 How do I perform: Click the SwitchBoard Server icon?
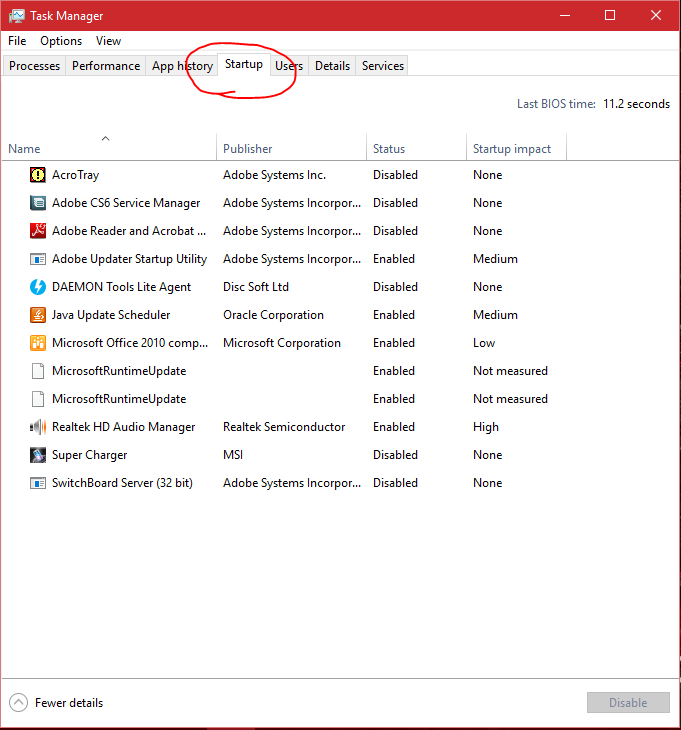(x=38, y=483)
